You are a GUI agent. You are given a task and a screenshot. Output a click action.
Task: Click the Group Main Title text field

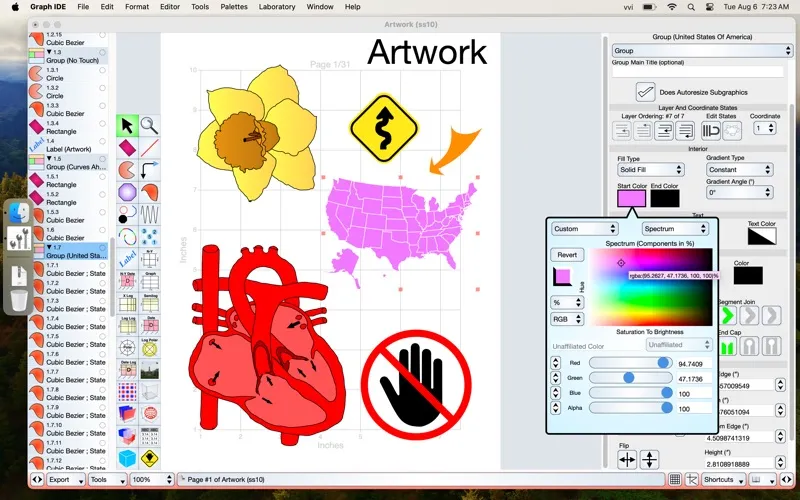[x=697, y=72]
